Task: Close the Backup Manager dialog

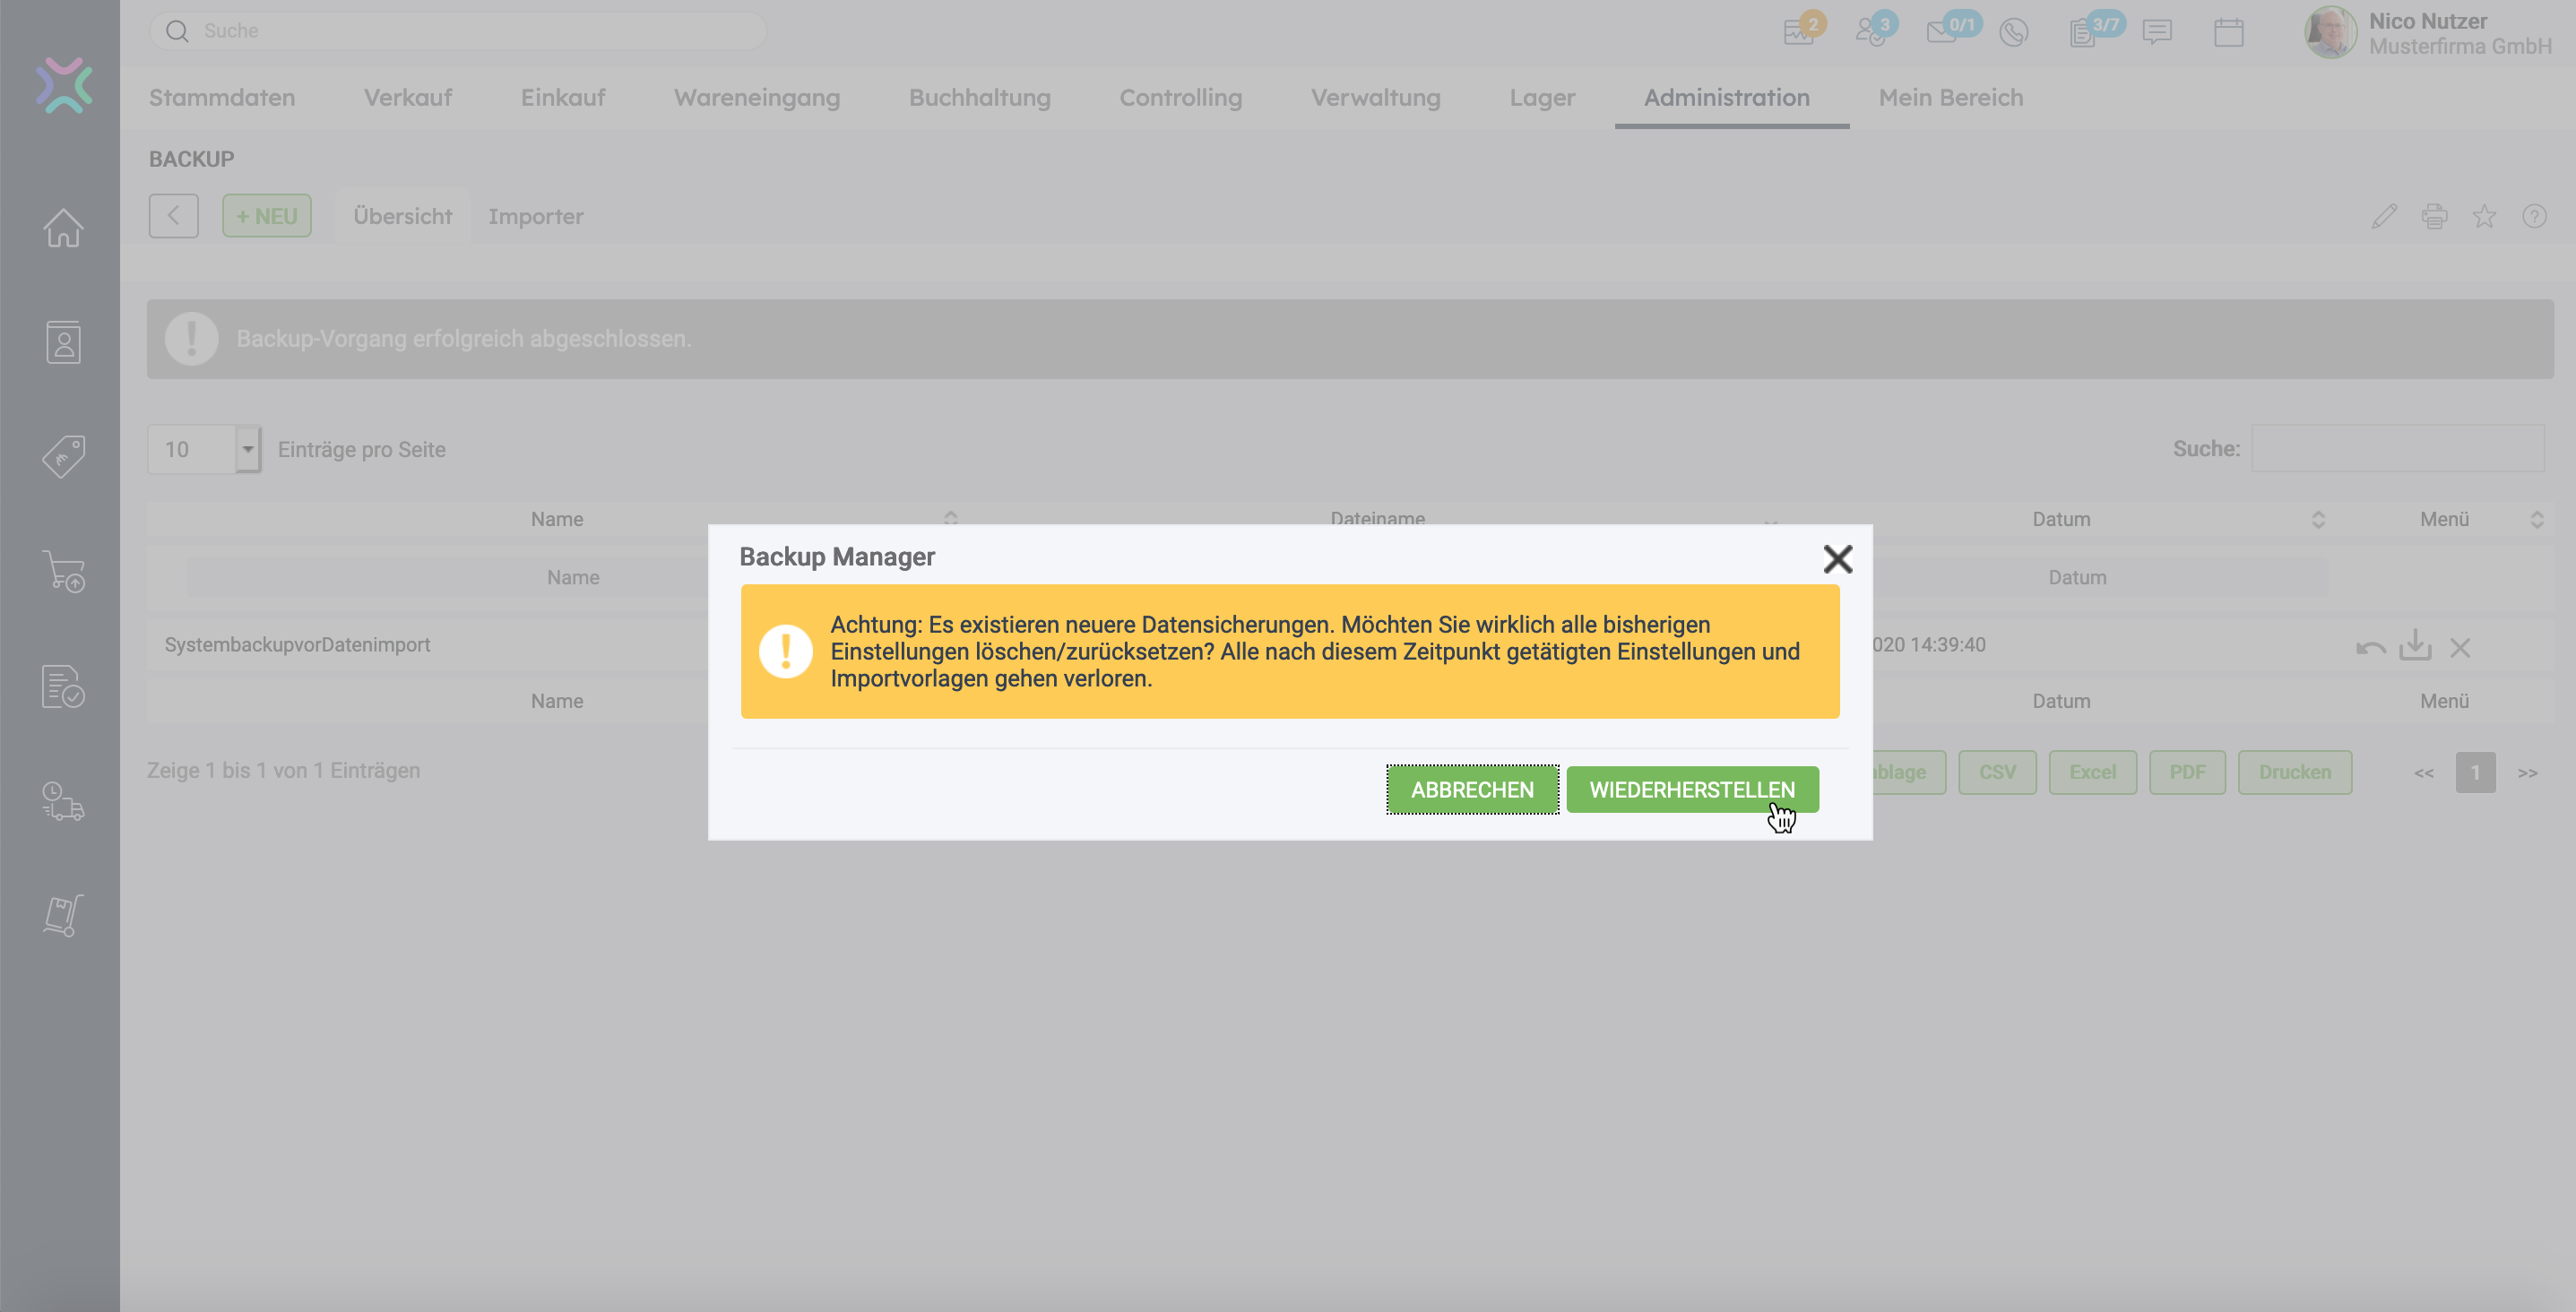Action: coord(1837,558)
